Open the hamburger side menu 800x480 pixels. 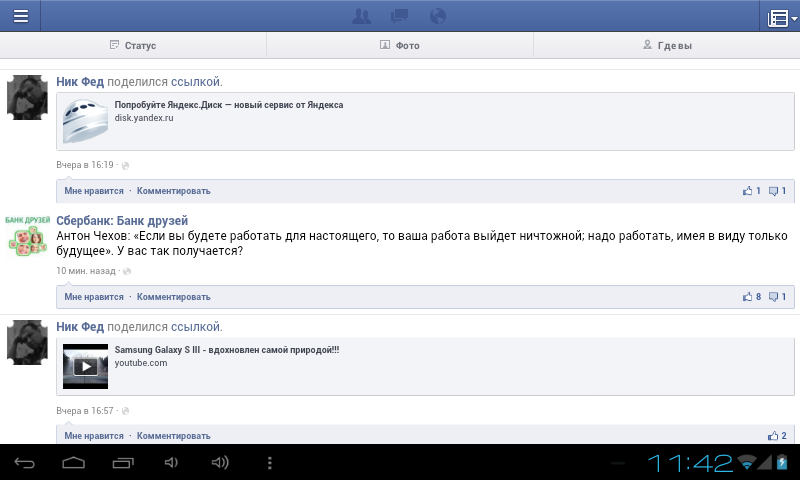[x=21, y=16]
